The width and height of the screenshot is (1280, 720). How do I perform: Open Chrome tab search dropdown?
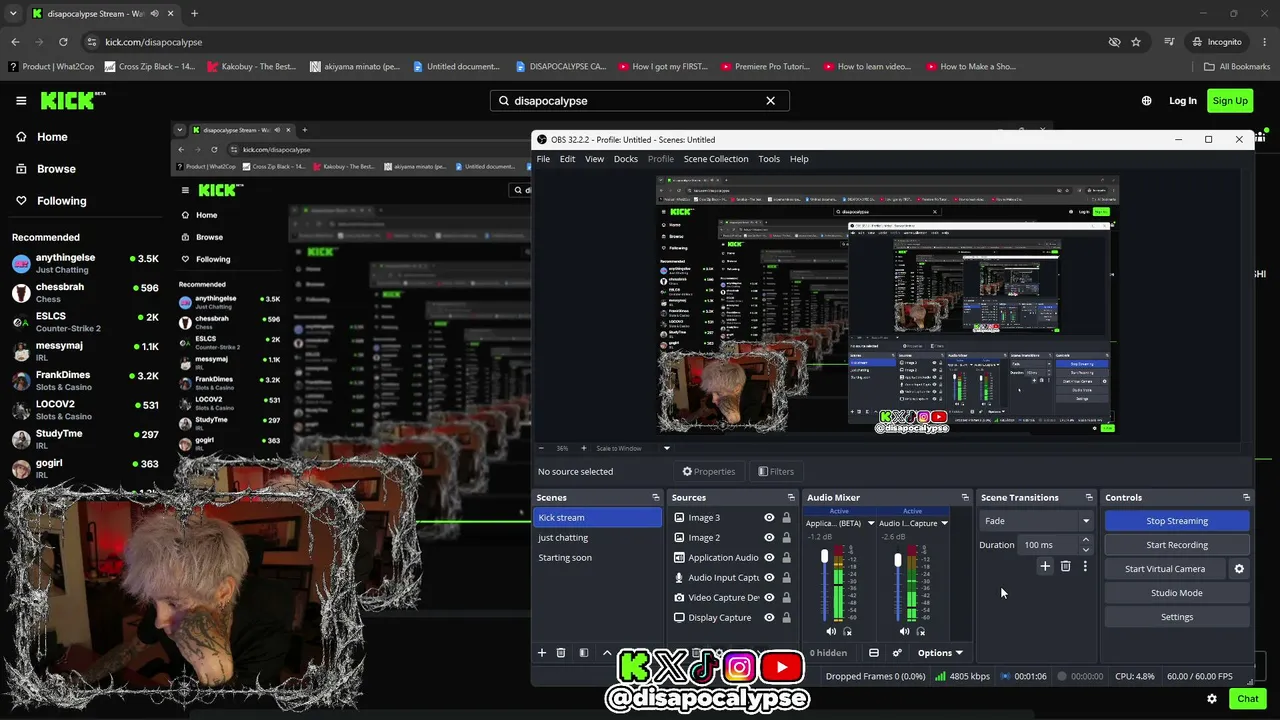pyautogui.click(x=13, y=14)
